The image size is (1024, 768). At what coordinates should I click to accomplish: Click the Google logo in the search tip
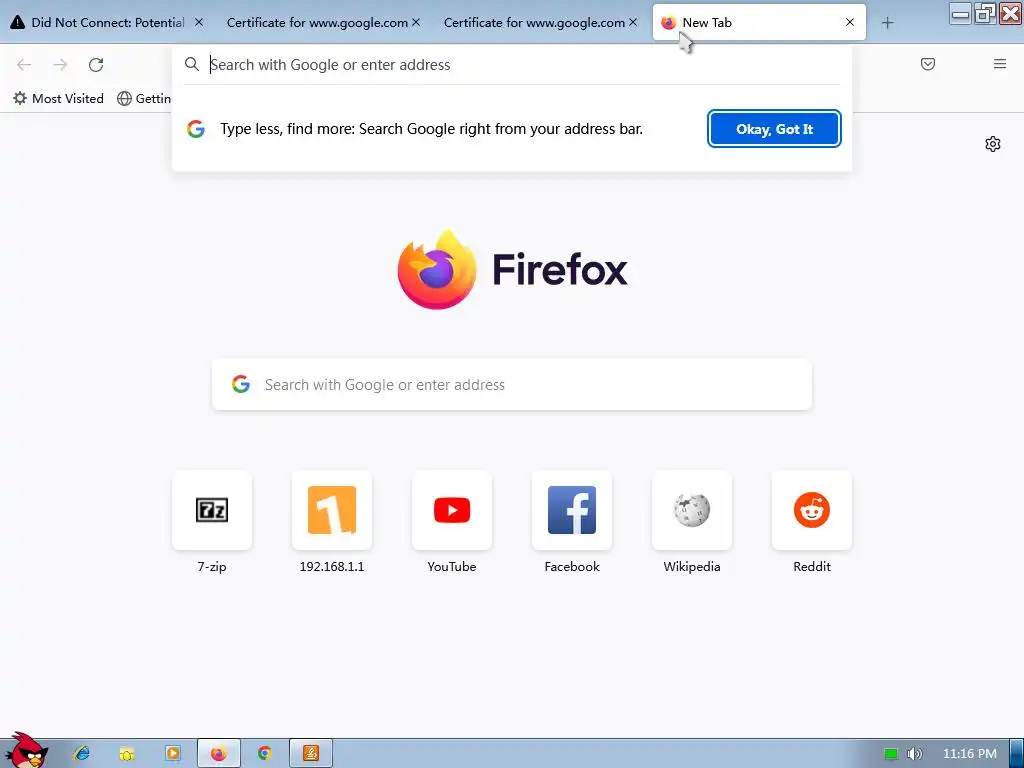pos(196,129)
